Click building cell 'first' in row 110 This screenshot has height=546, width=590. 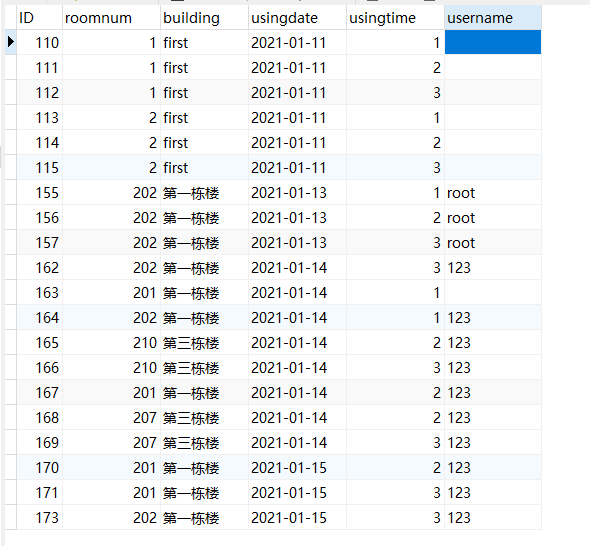[x=204, y=43]
